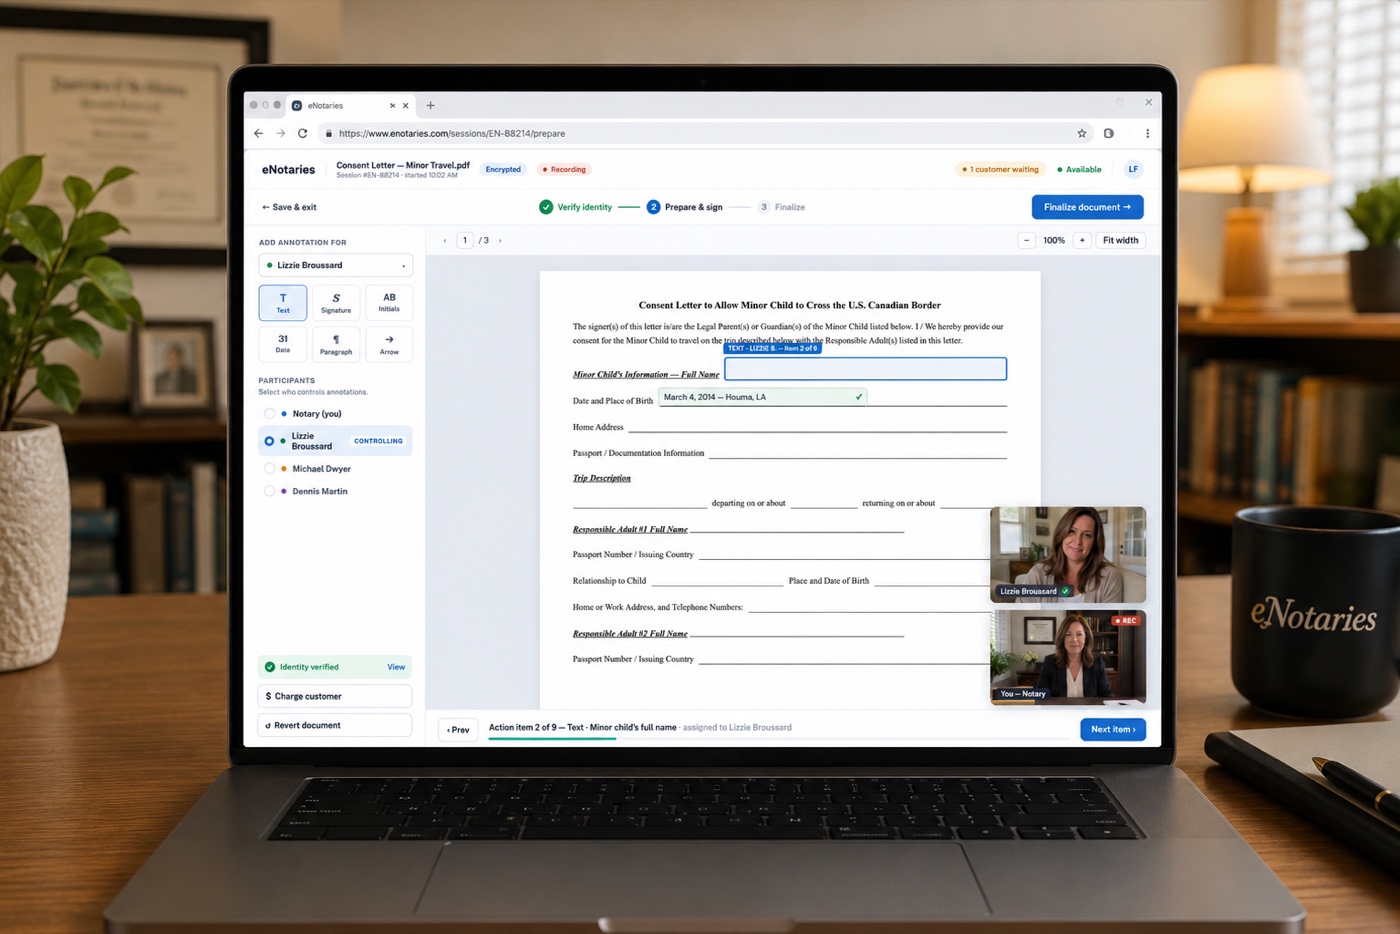Click Lizzie Broussard's video thumbnail
Image resolution: width=1400 pixels, height=934 pixels.
[1068, 554]
